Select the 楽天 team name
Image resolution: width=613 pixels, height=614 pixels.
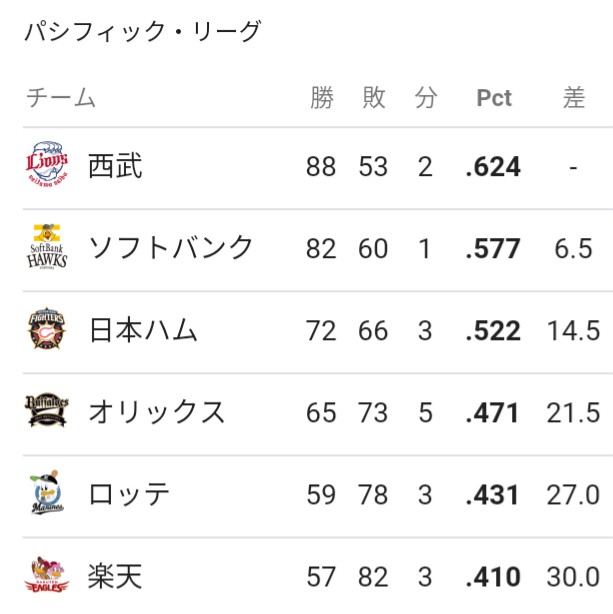click(115, 576)
